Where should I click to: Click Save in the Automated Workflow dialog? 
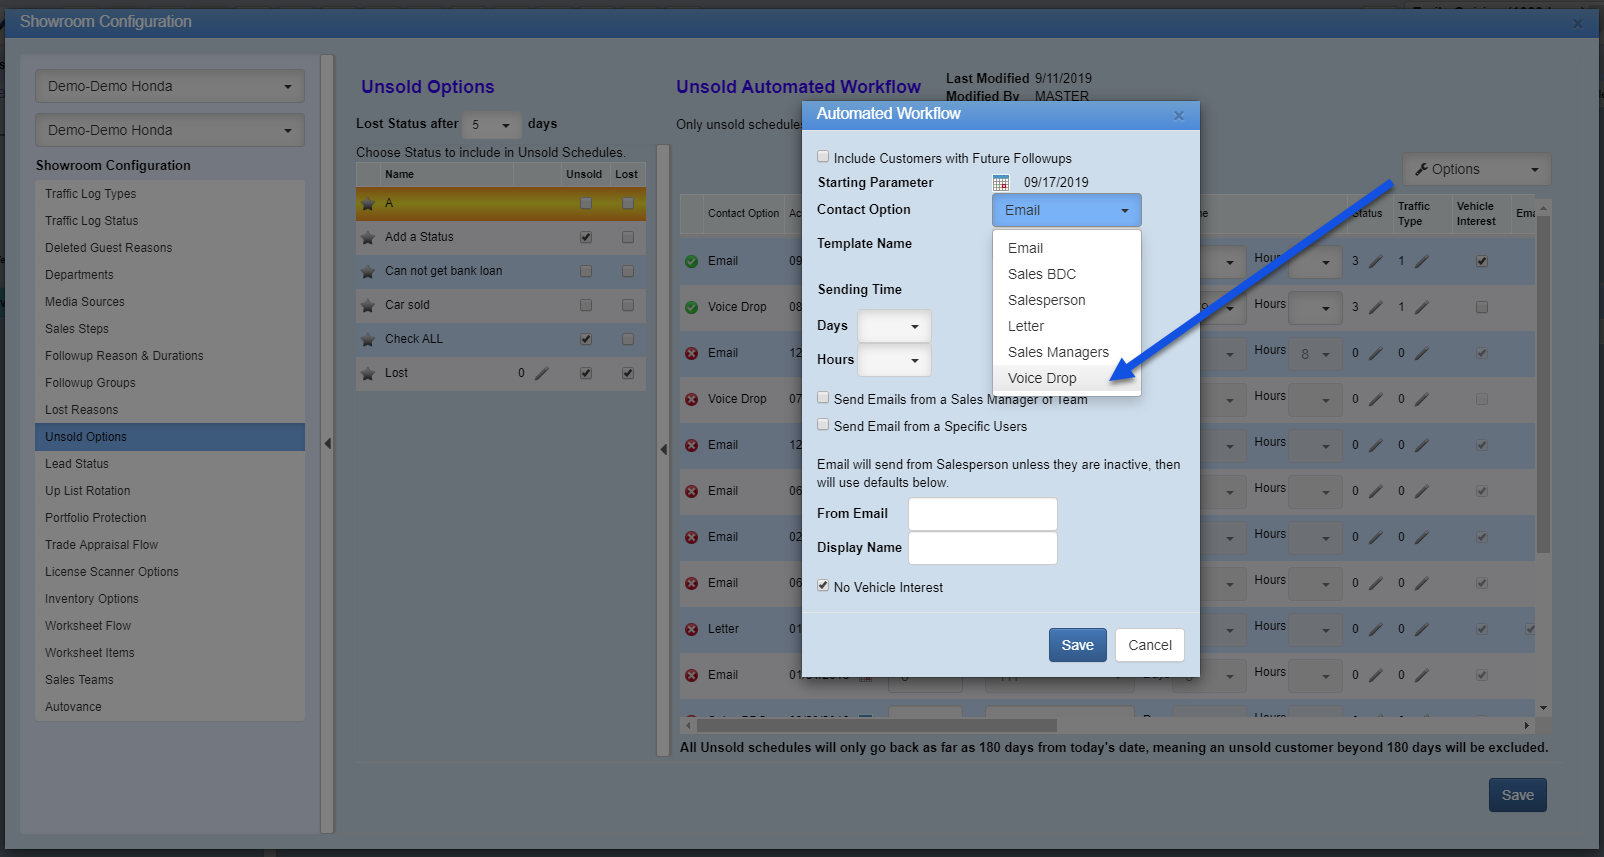tap(1077, 645)
